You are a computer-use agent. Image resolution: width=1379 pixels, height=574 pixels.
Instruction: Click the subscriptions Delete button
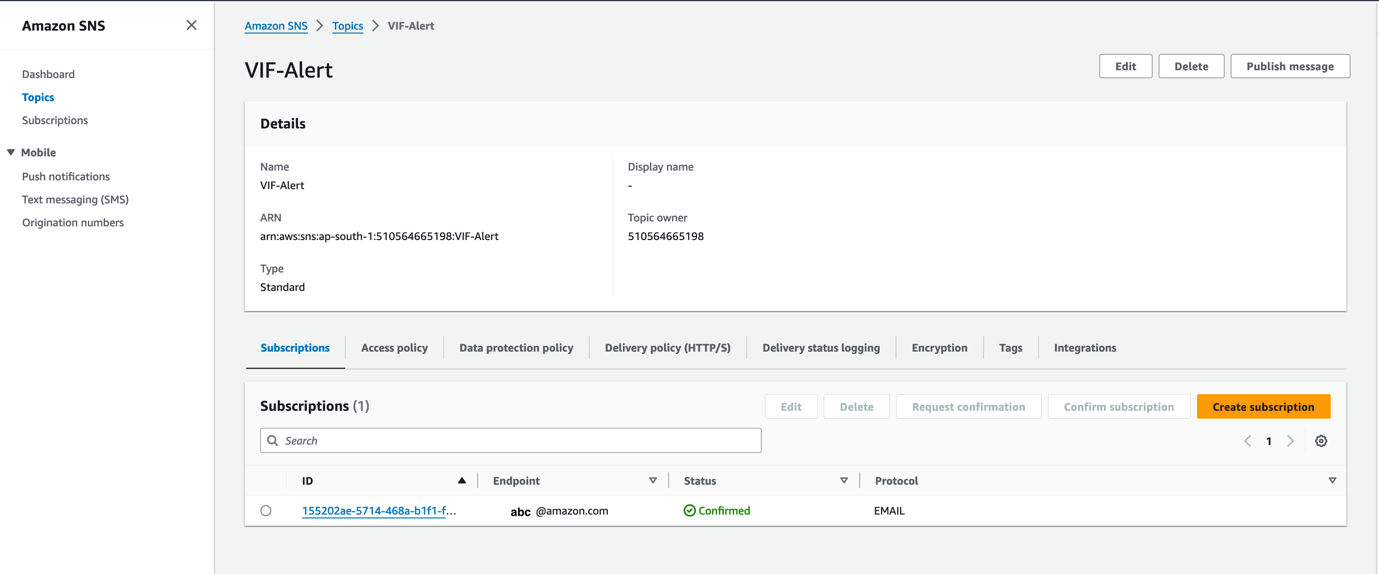tap(857, 407)
